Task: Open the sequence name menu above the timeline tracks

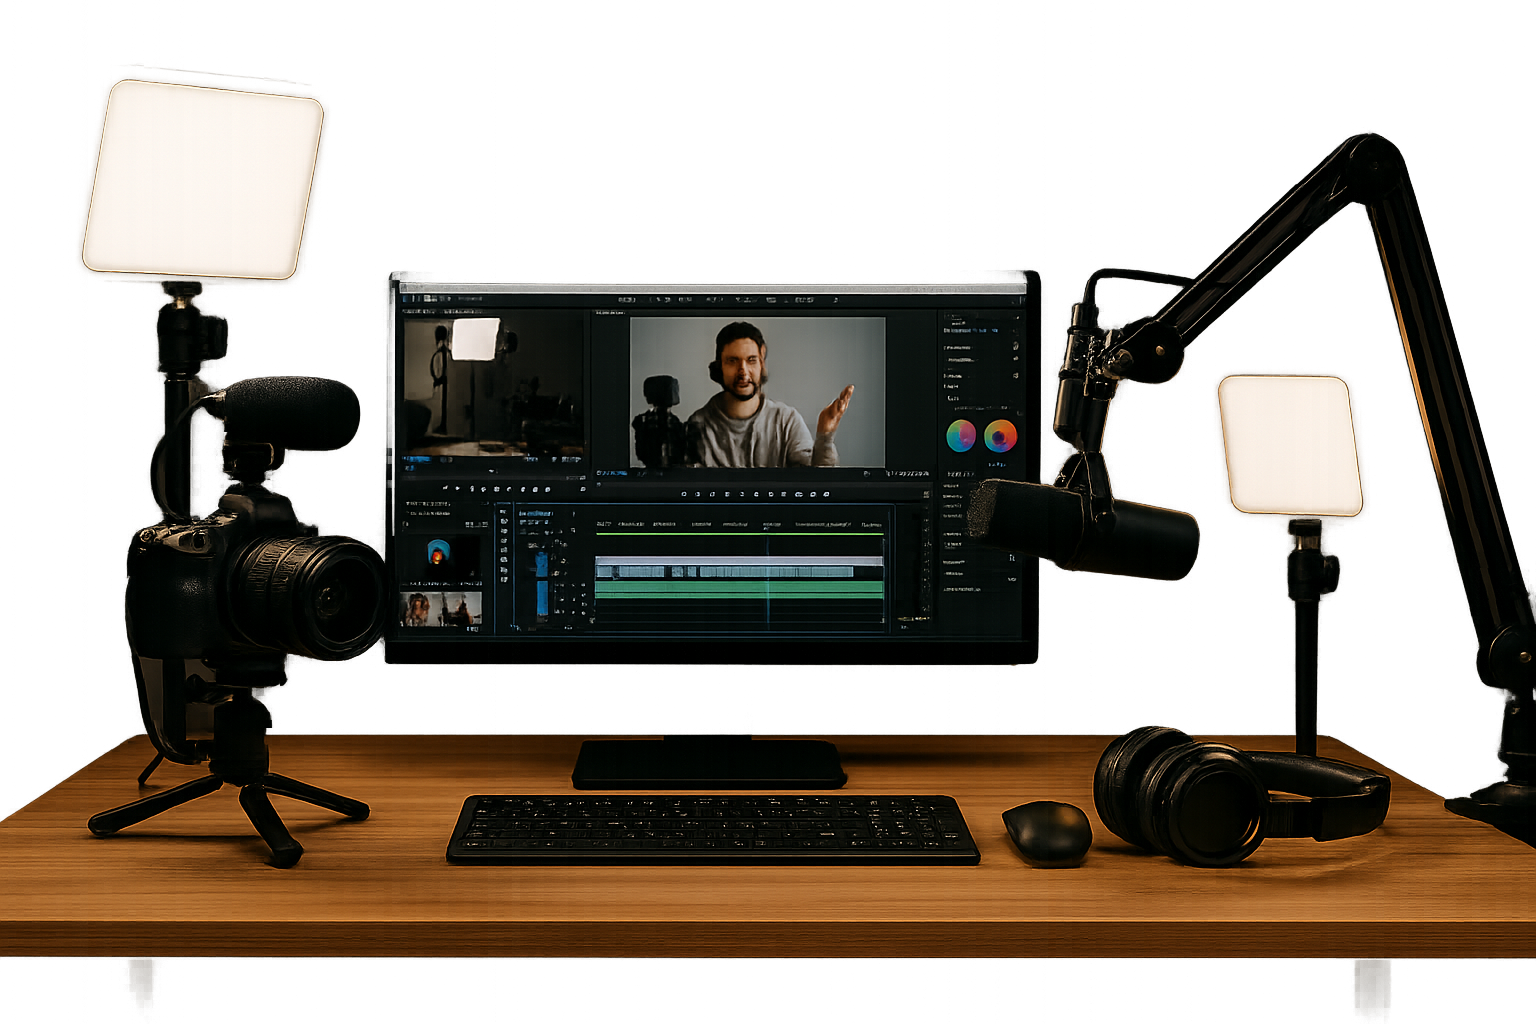Action: click(x=534, y=512)
